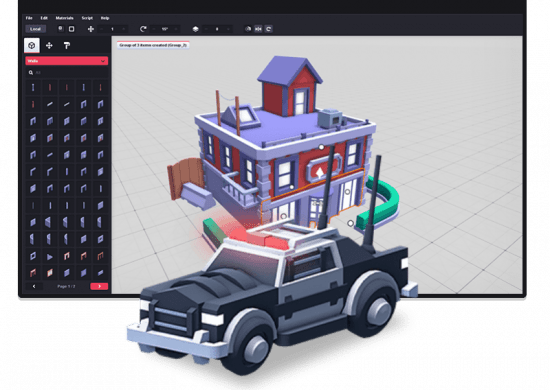Toggle the Local coordinate space button
This screenshot has height=390, width=550.
click(x=35, y=29)
